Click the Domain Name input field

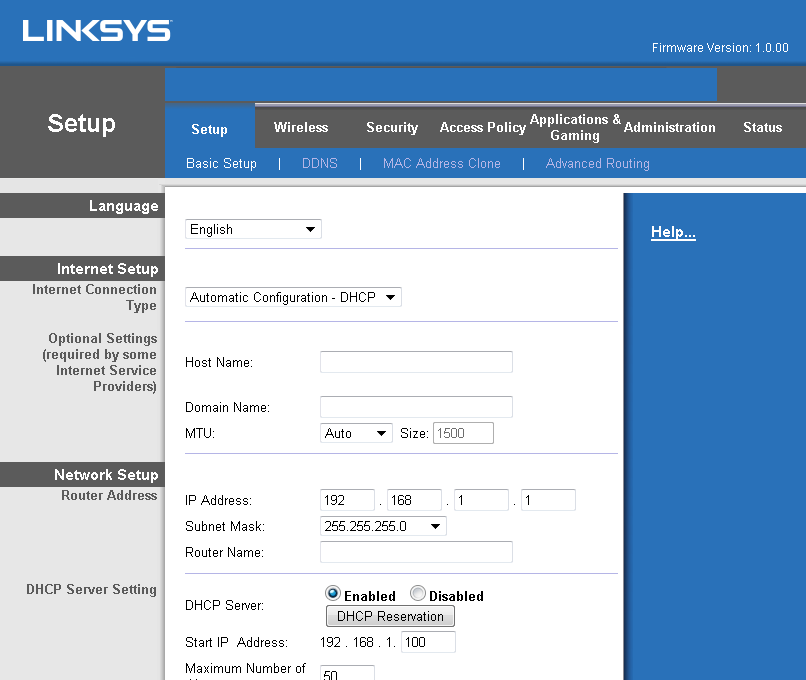[416, 407]
